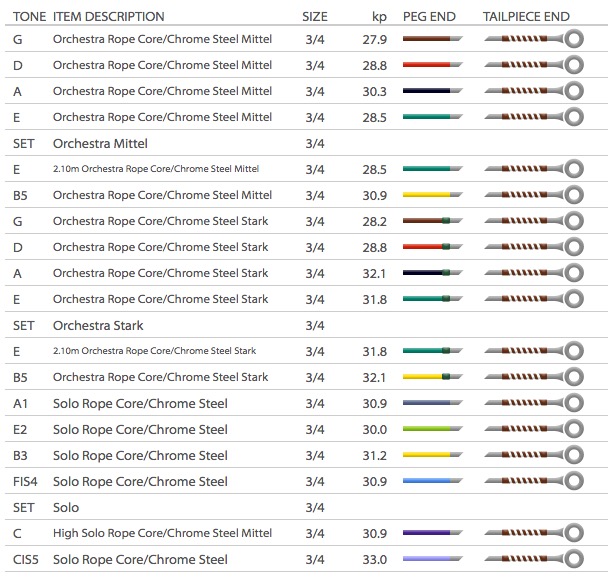Click the peg end image in B3 Solo row

click(432, 455)
